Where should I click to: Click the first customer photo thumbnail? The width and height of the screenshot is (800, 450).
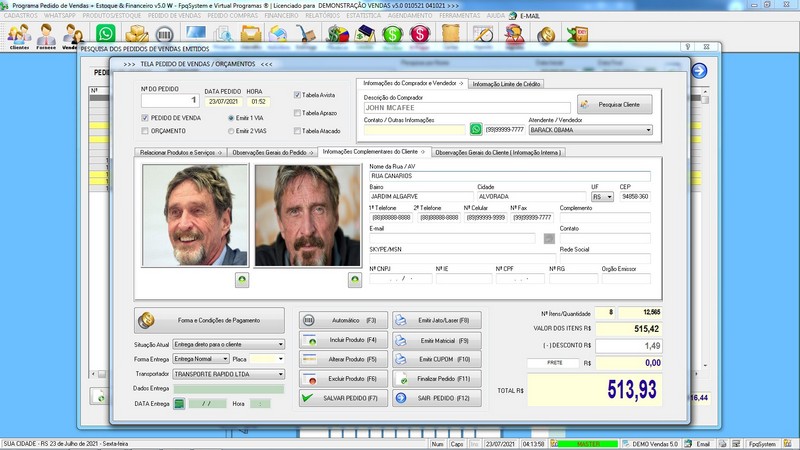point(195,215)
